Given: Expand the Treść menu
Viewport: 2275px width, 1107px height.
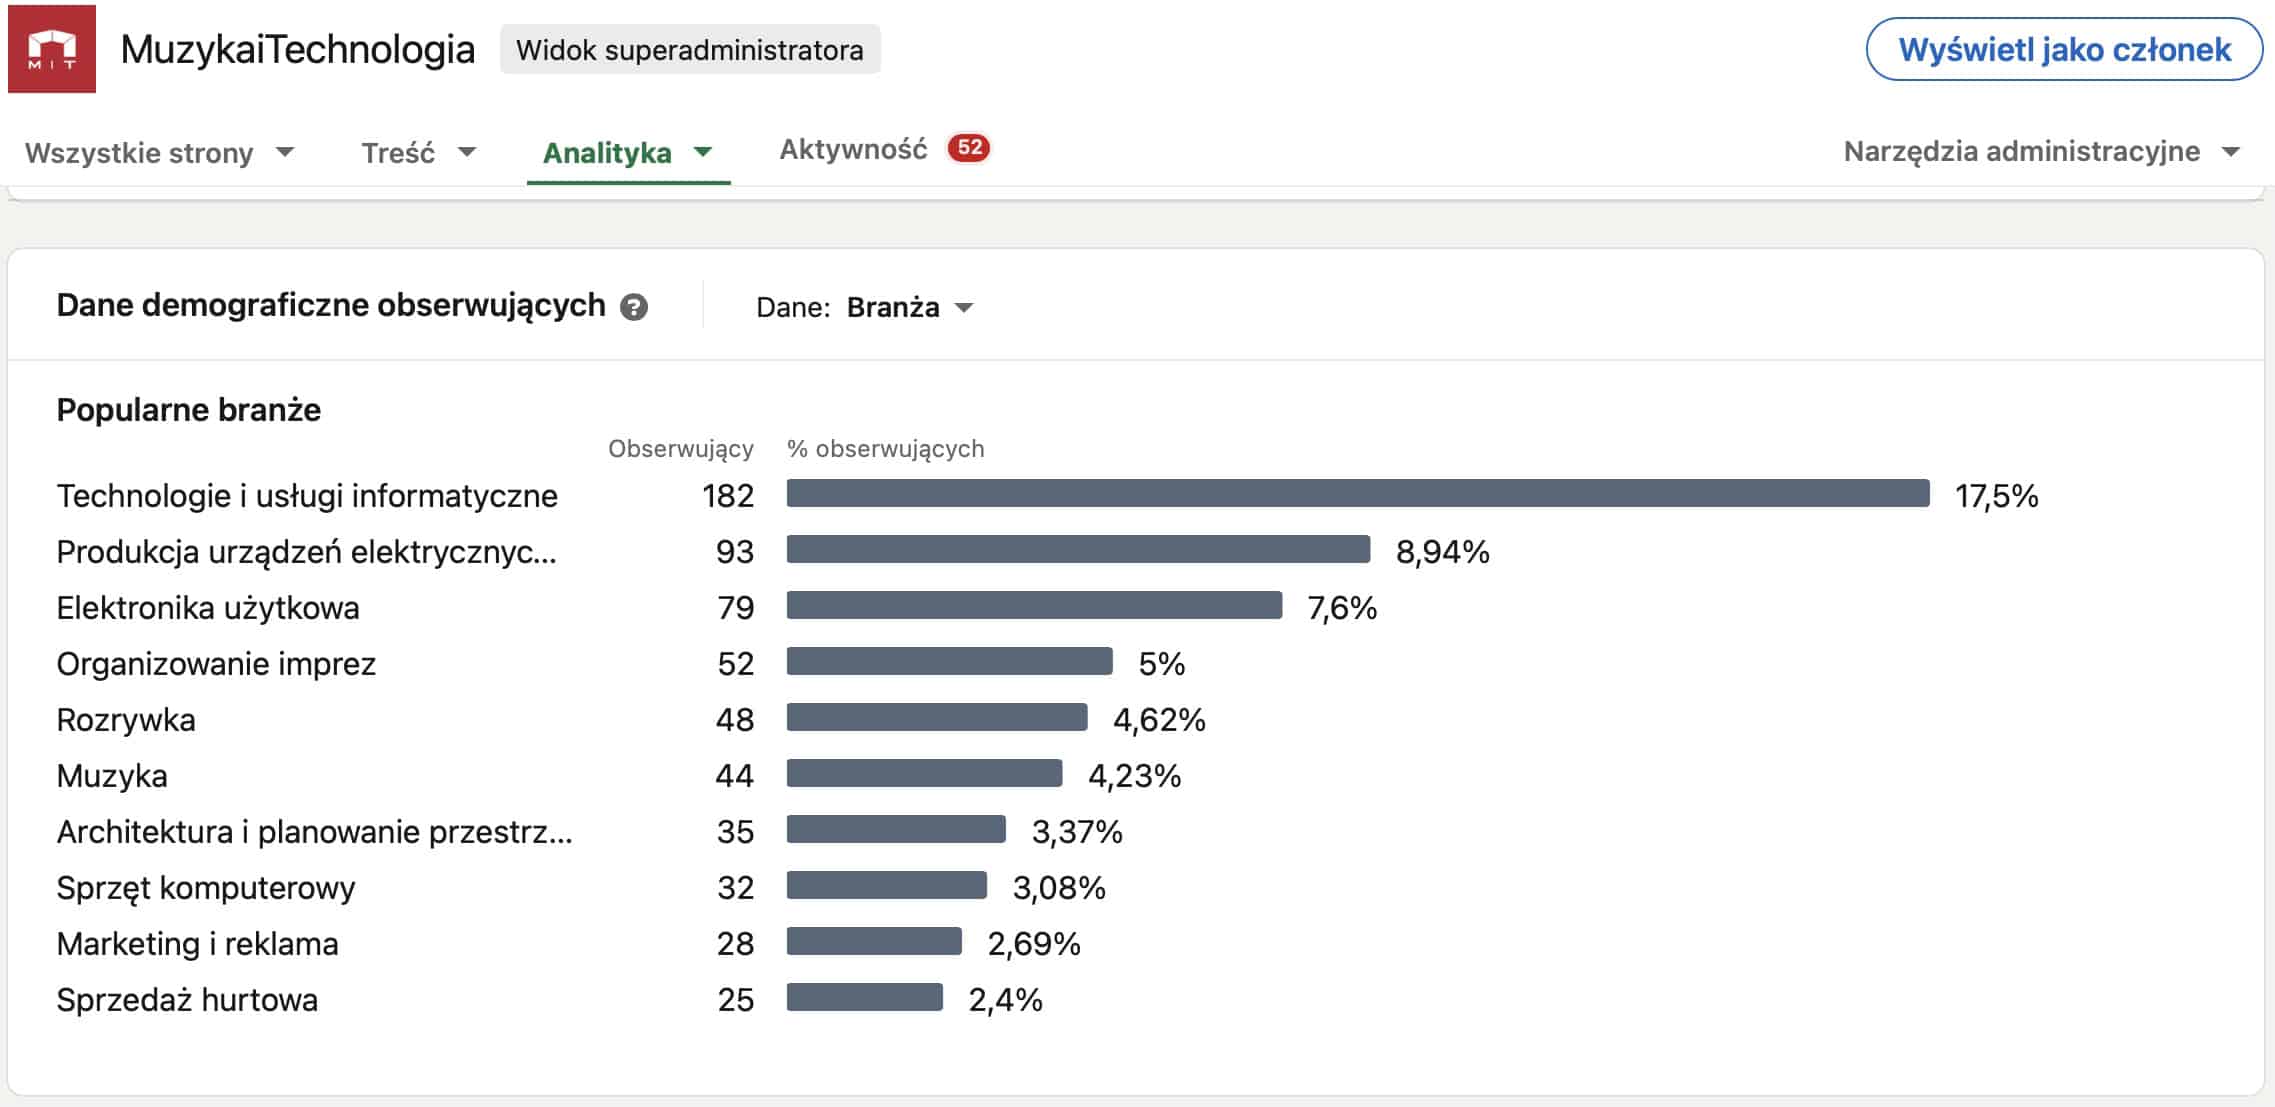Looking at the screenshot, I should pos(418,153).
